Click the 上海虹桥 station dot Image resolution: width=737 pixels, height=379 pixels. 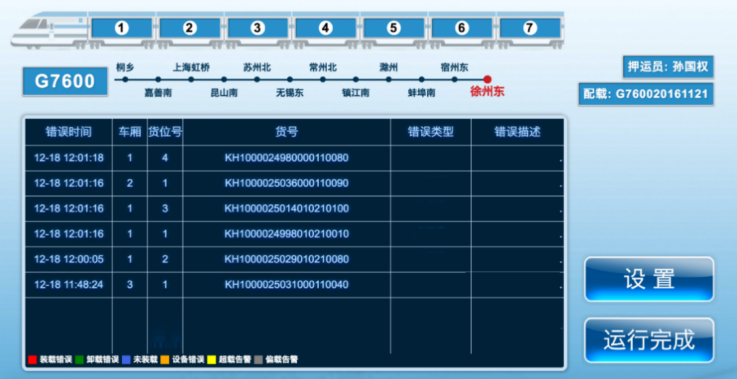coord(191,79)
